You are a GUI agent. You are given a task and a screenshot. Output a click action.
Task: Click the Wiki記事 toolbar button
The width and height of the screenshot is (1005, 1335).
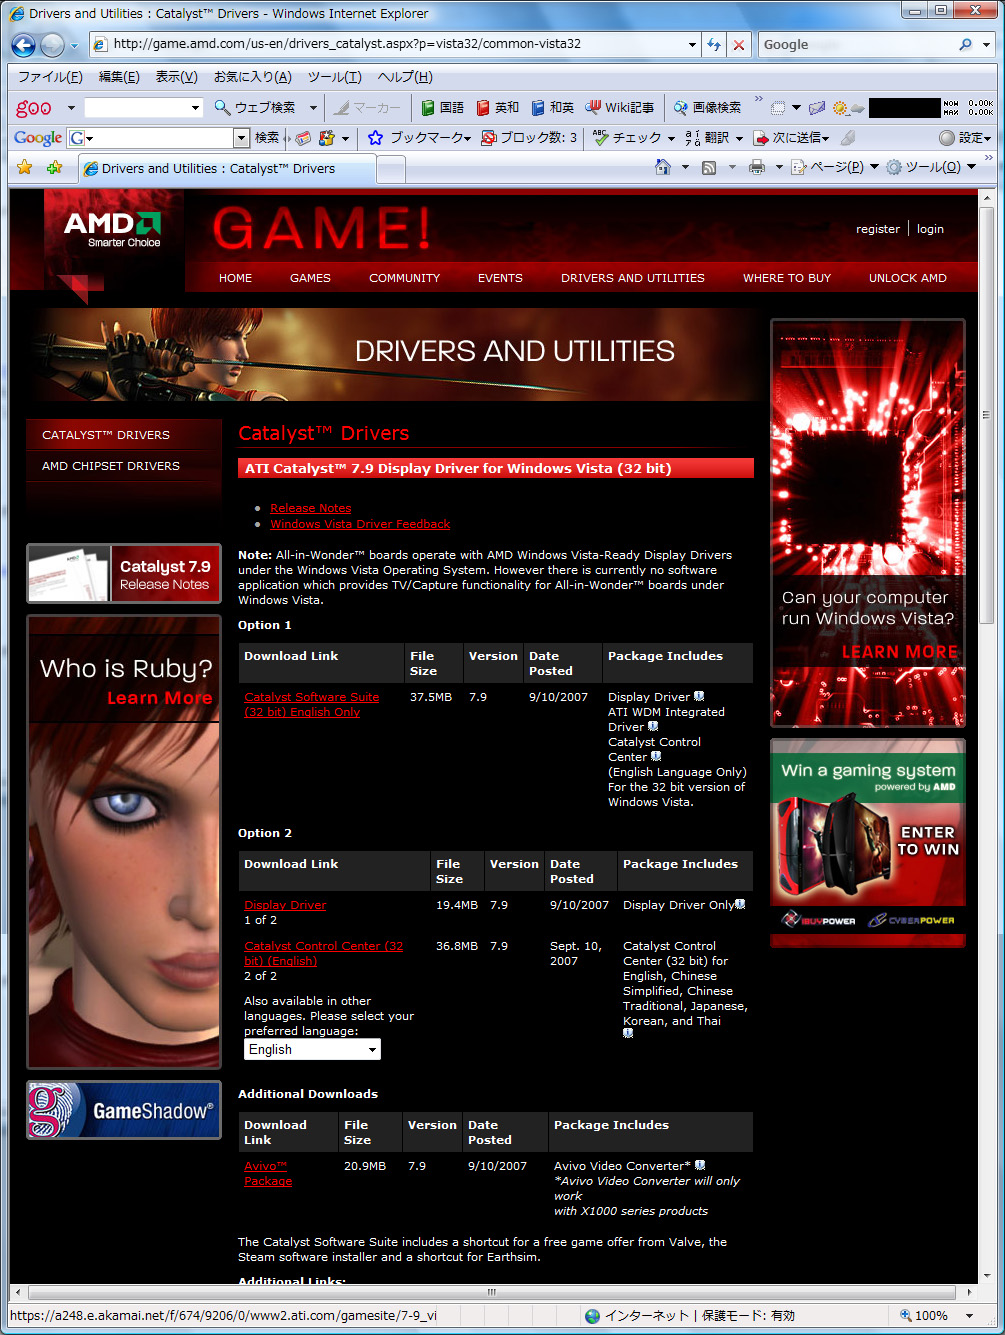pos(620,107)
